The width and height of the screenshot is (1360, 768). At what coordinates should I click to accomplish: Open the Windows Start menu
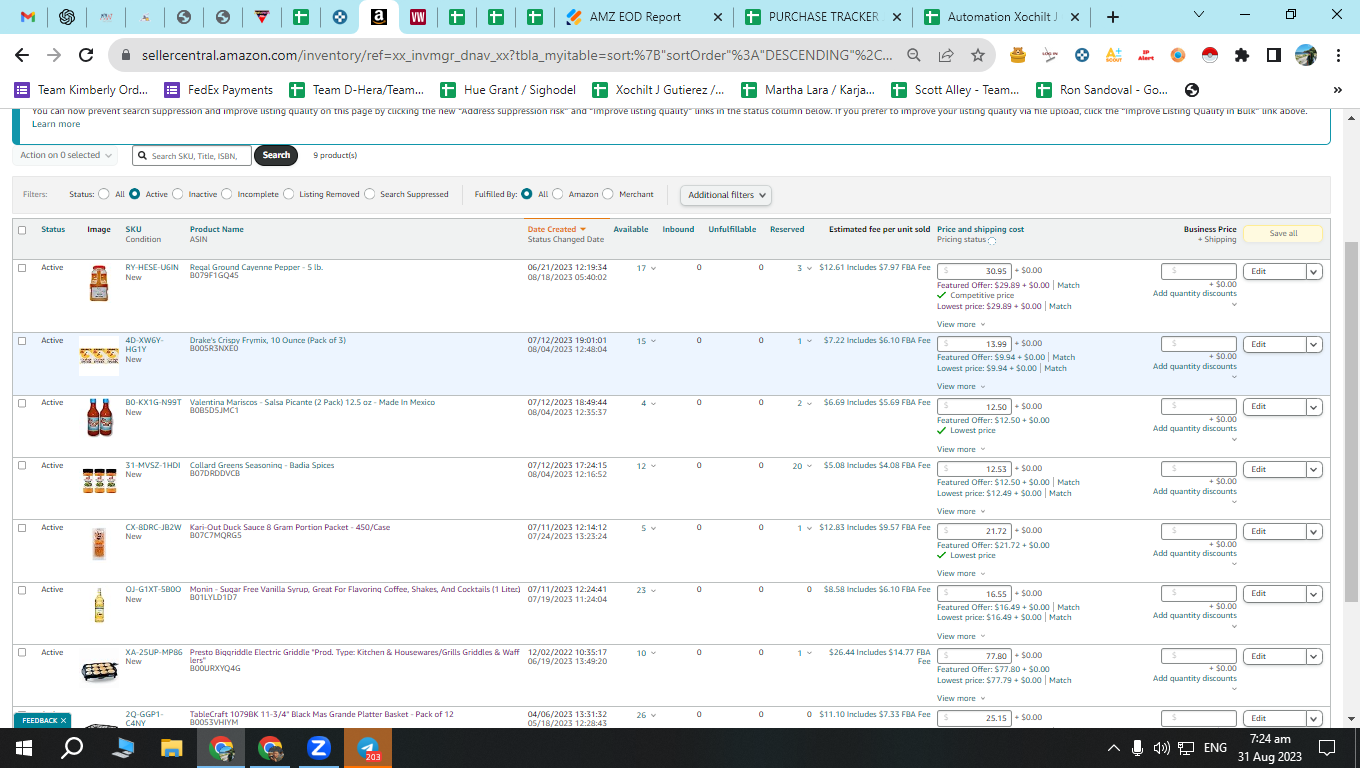coord(24,747)
